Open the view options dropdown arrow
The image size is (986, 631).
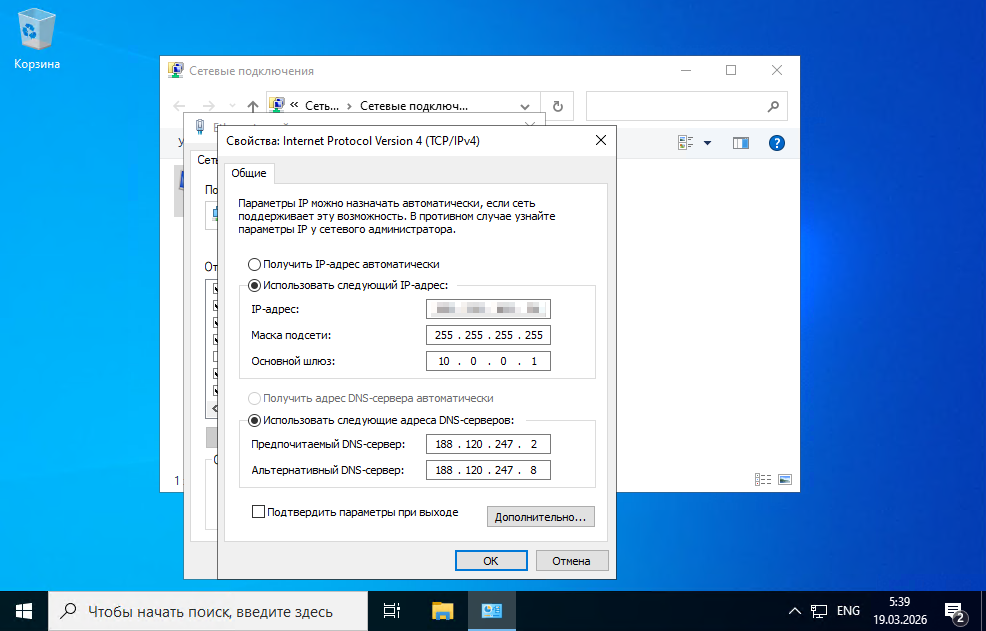pyautogui.click(x=707, y=143)
